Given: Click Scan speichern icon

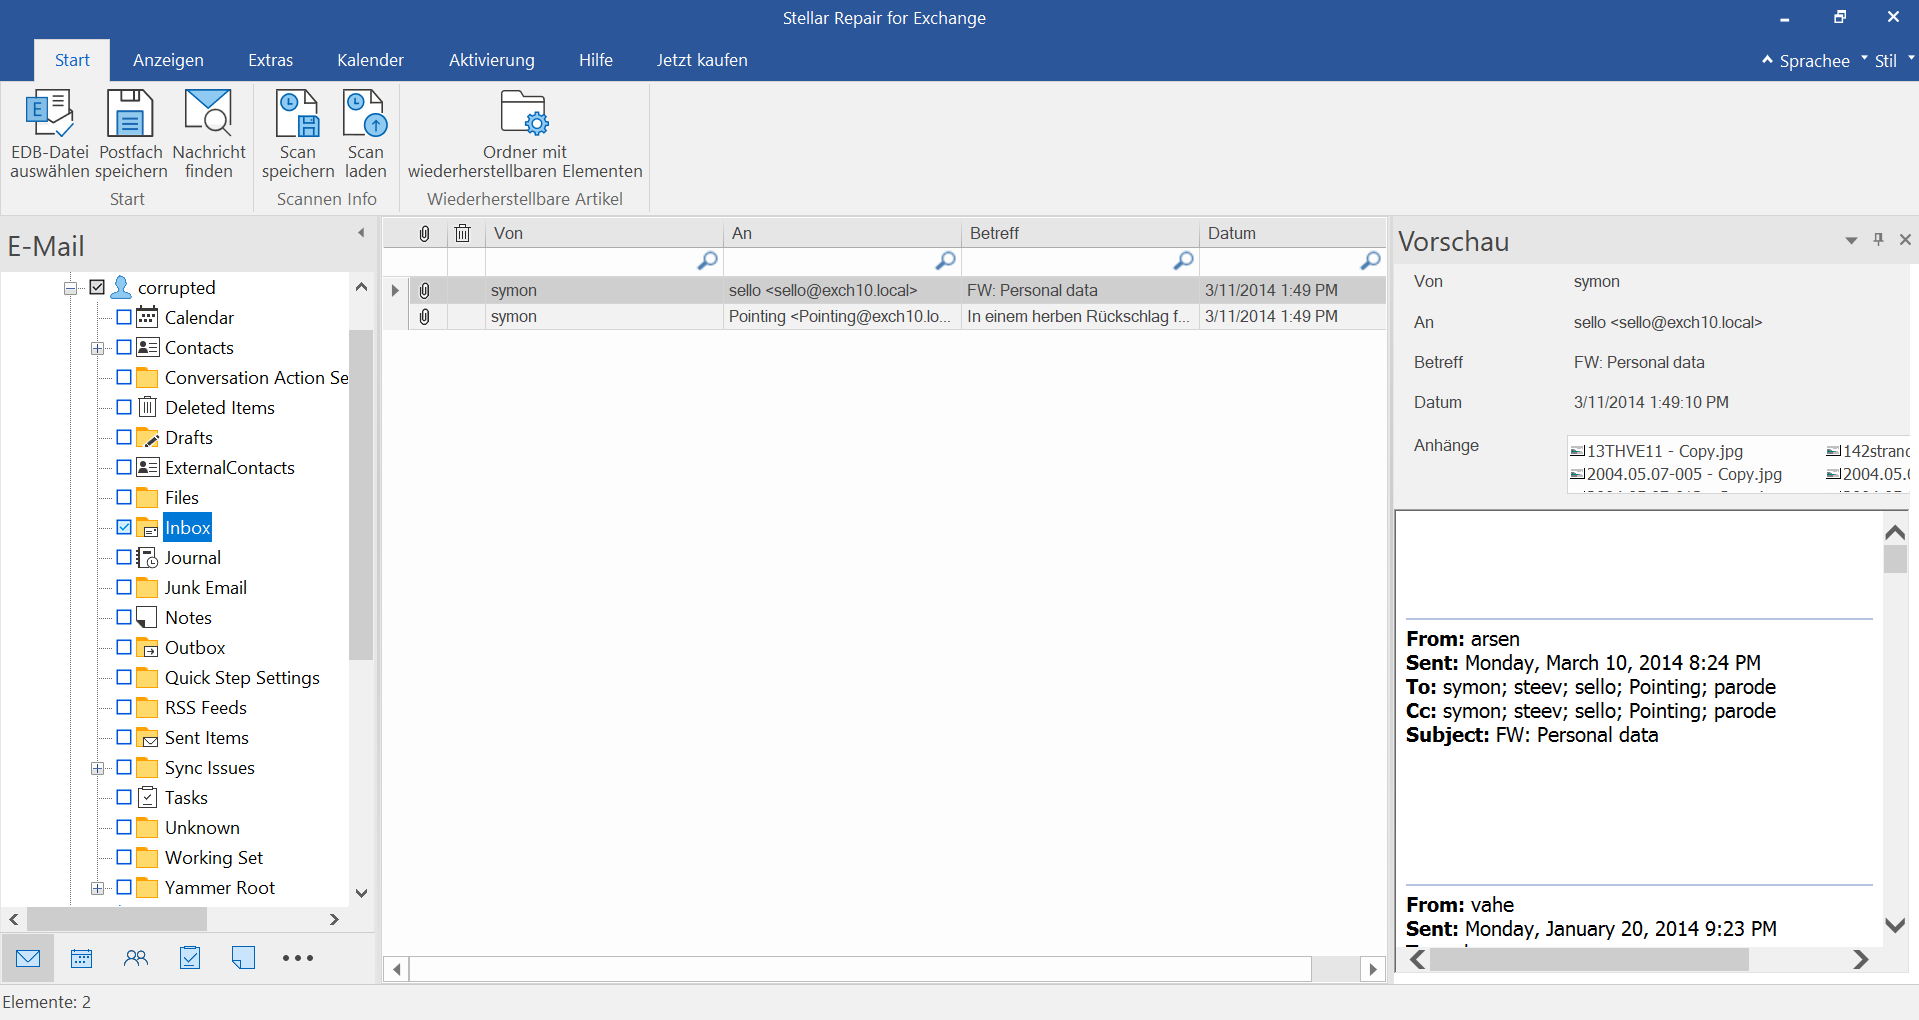Looking at the screenshot, I should 297,133.
